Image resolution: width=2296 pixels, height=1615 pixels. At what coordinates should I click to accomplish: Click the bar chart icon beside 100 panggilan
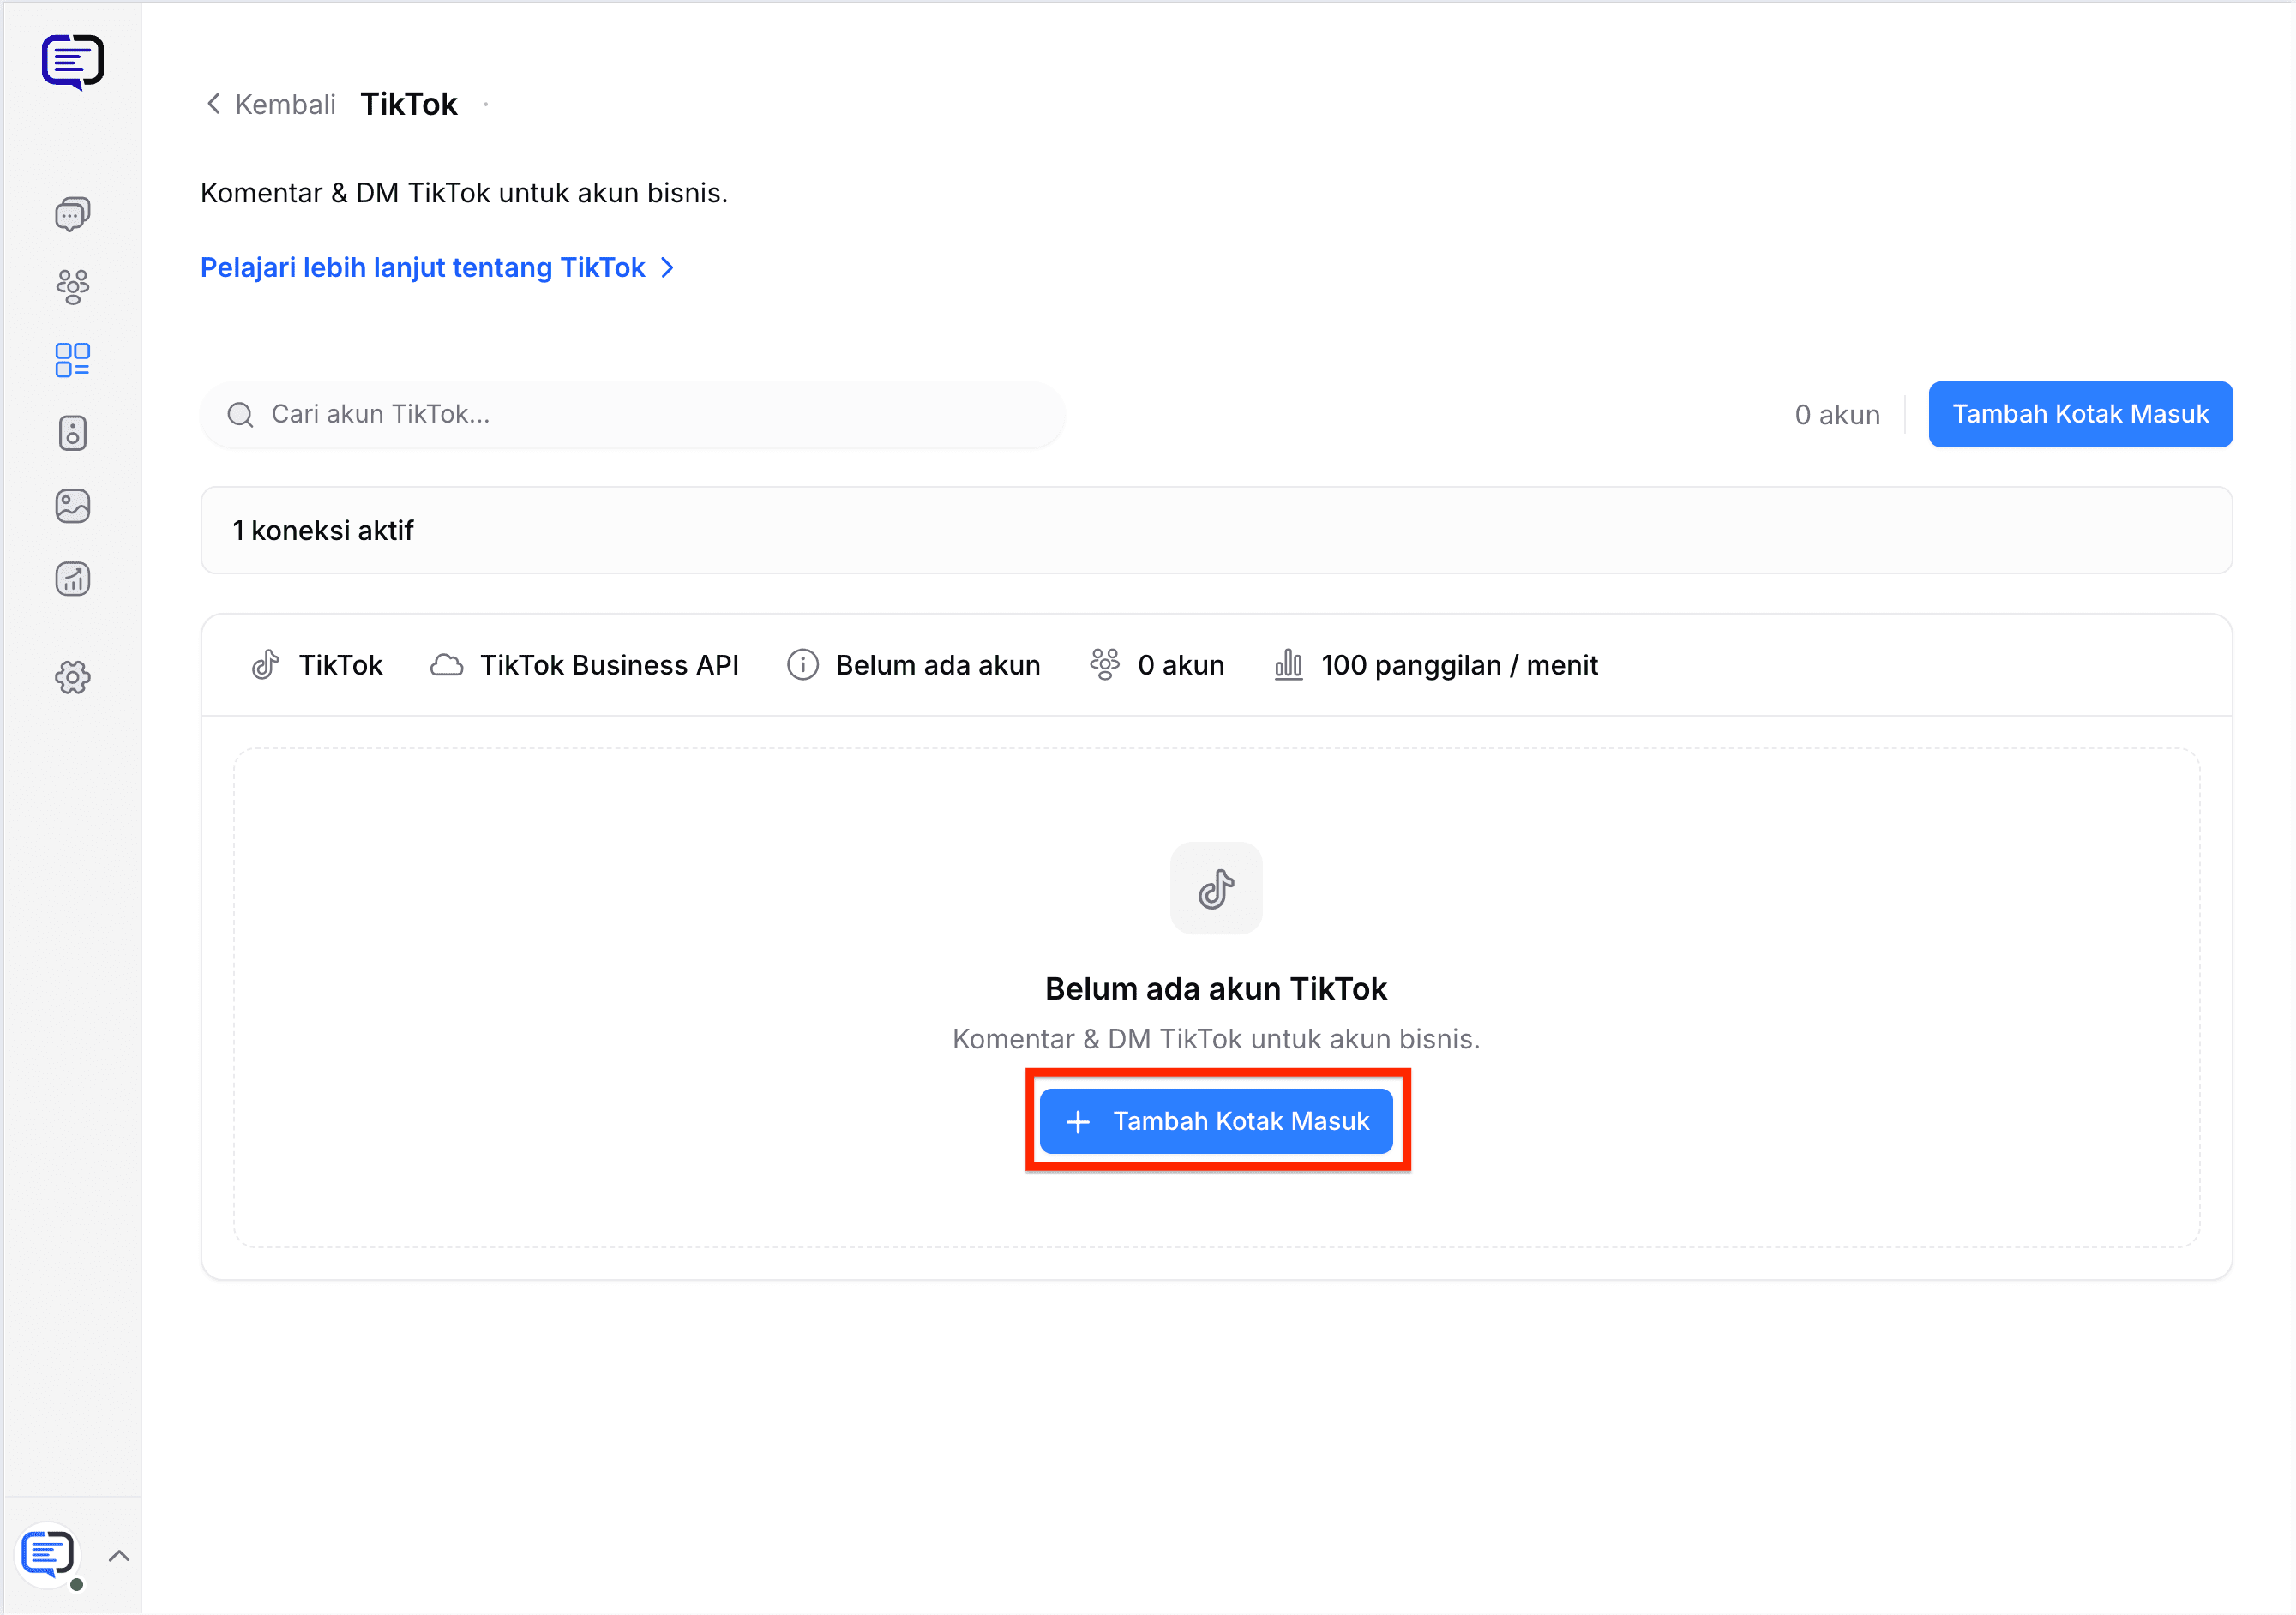pos(1289,665)
